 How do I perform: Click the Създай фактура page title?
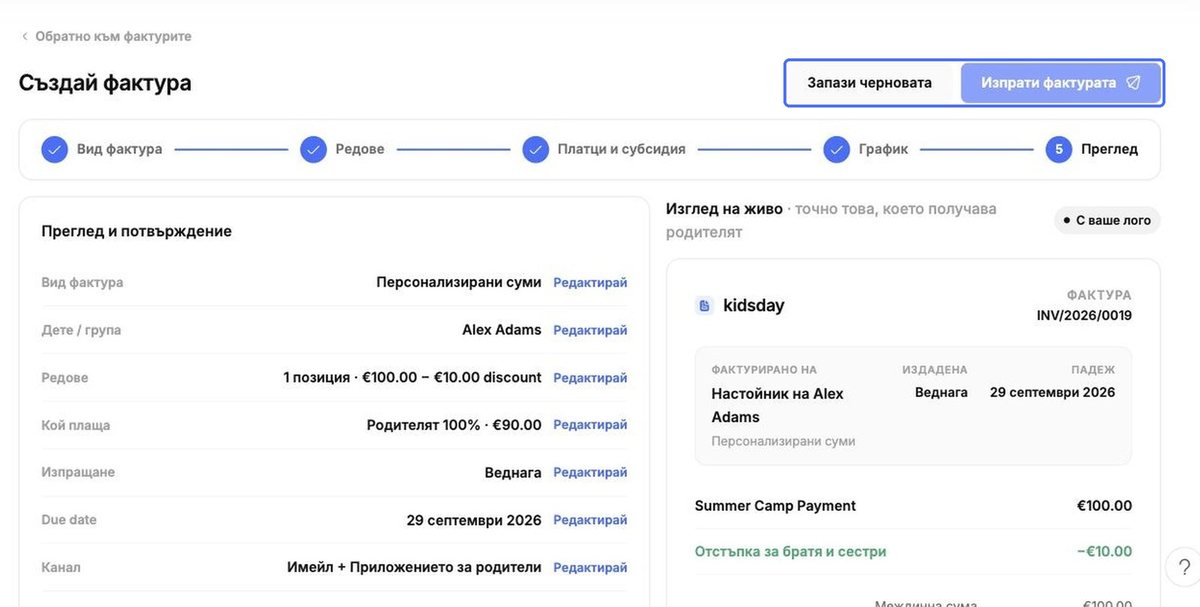[x=105, y=83]
